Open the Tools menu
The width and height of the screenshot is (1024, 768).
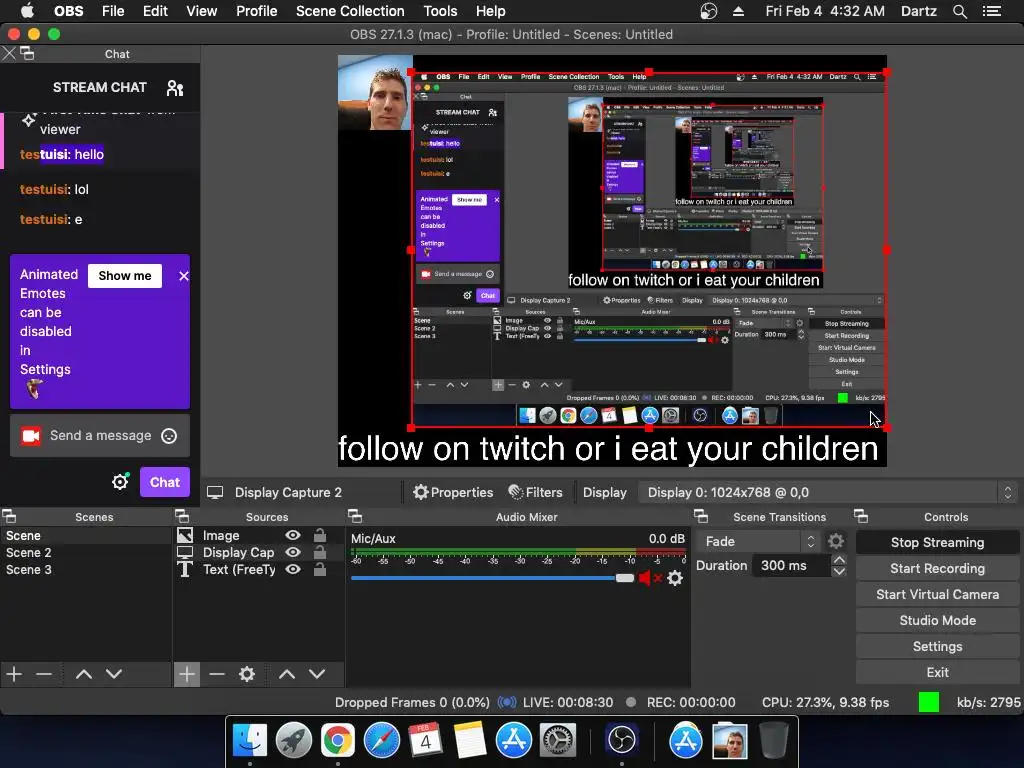click(440, 11)
